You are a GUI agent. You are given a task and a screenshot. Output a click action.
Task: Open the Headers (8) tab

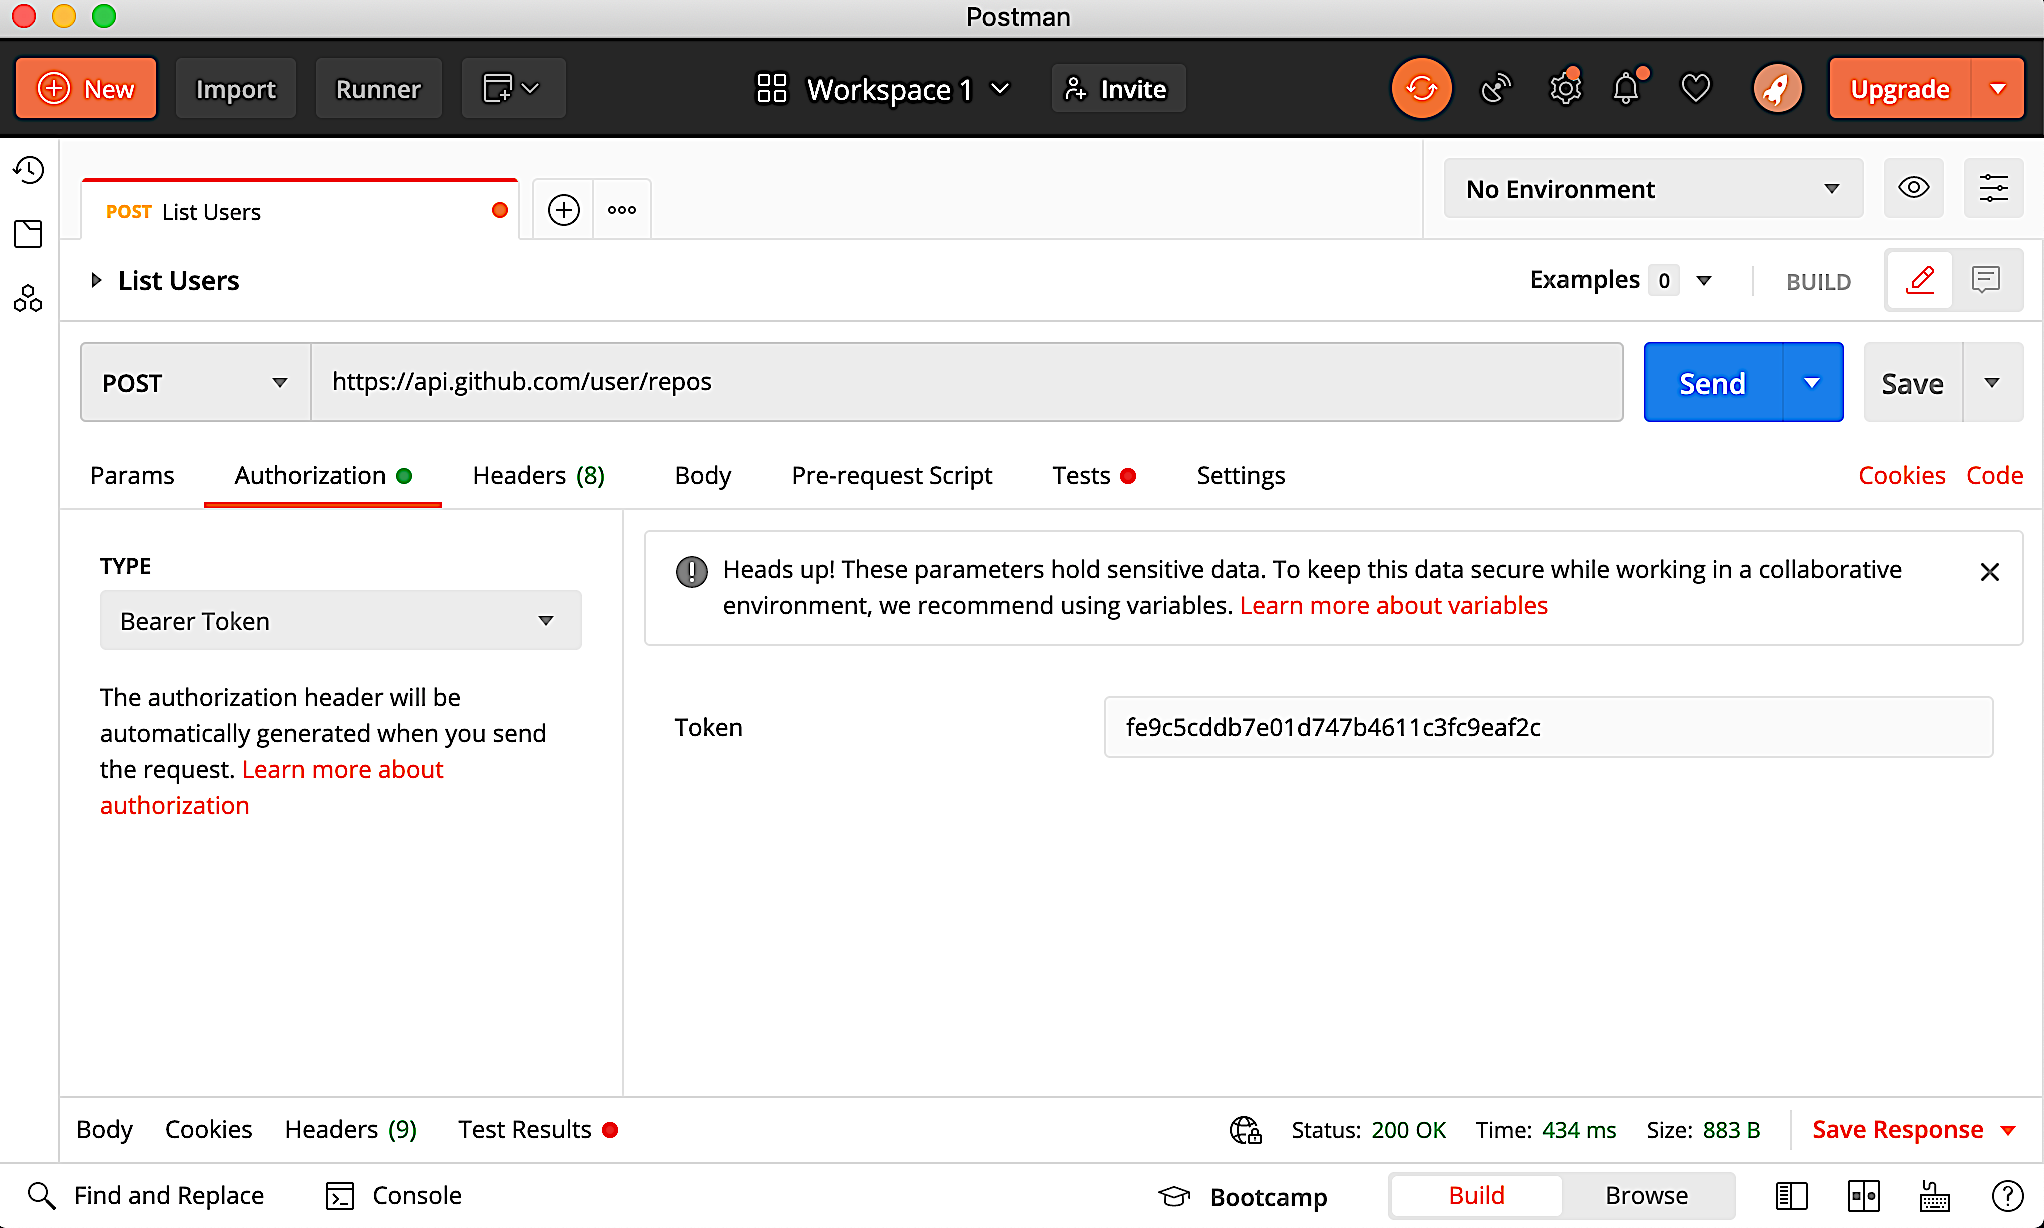coord(539,476)
